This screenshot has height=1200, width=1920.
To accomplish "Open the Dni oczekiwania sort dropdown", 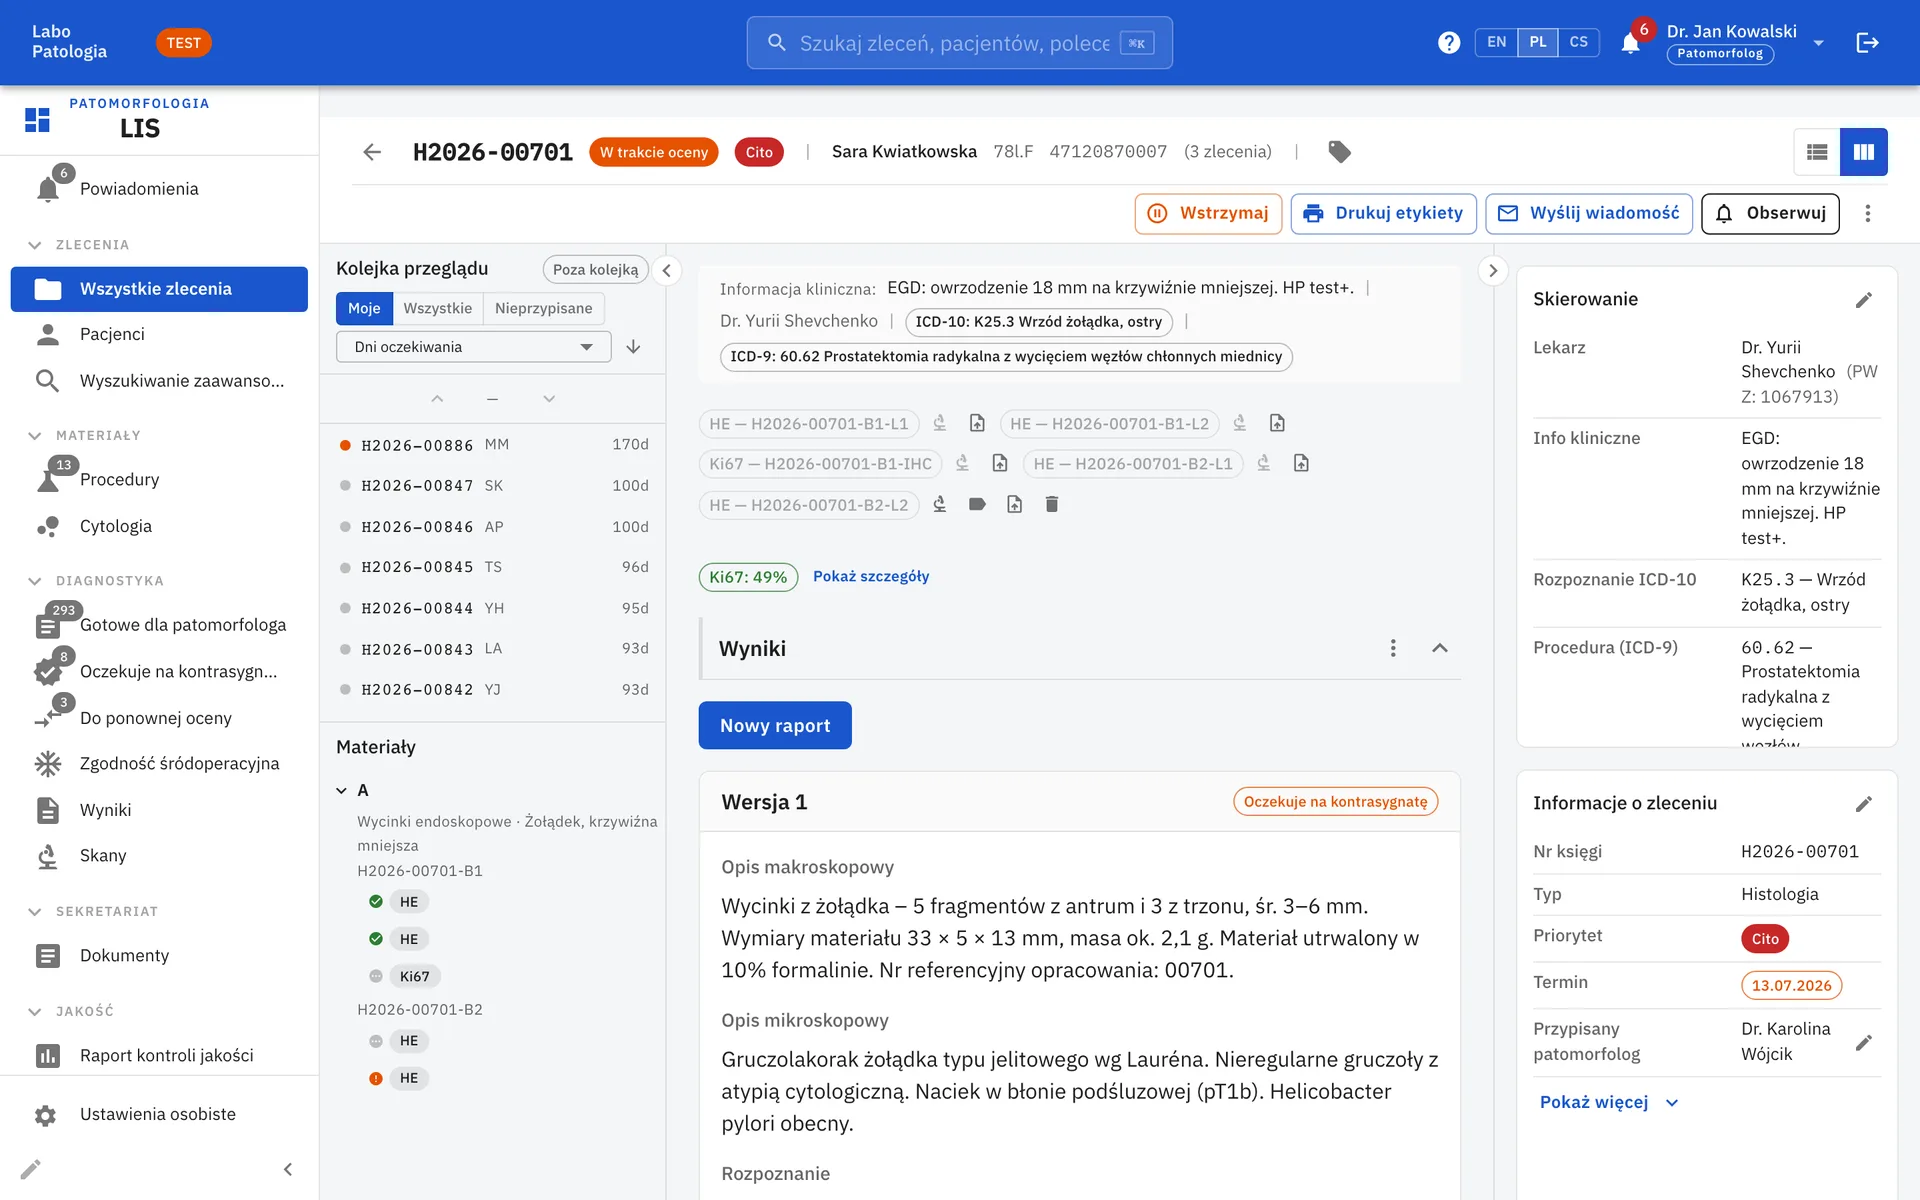I will click(x=474, y=347).
